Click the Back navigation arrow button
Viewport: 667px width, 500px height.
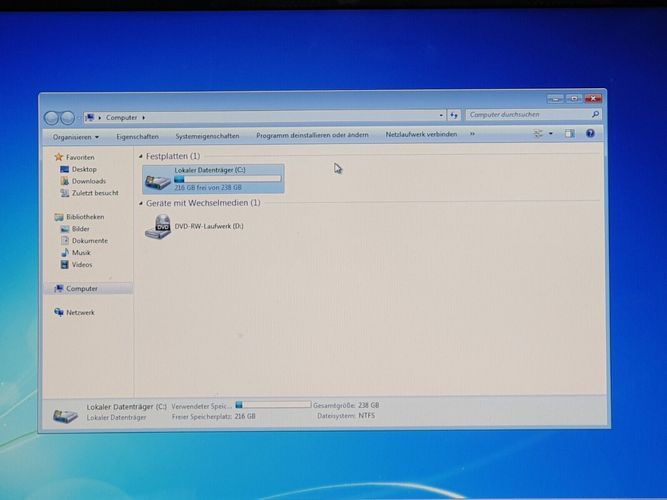tap(51, 118)
